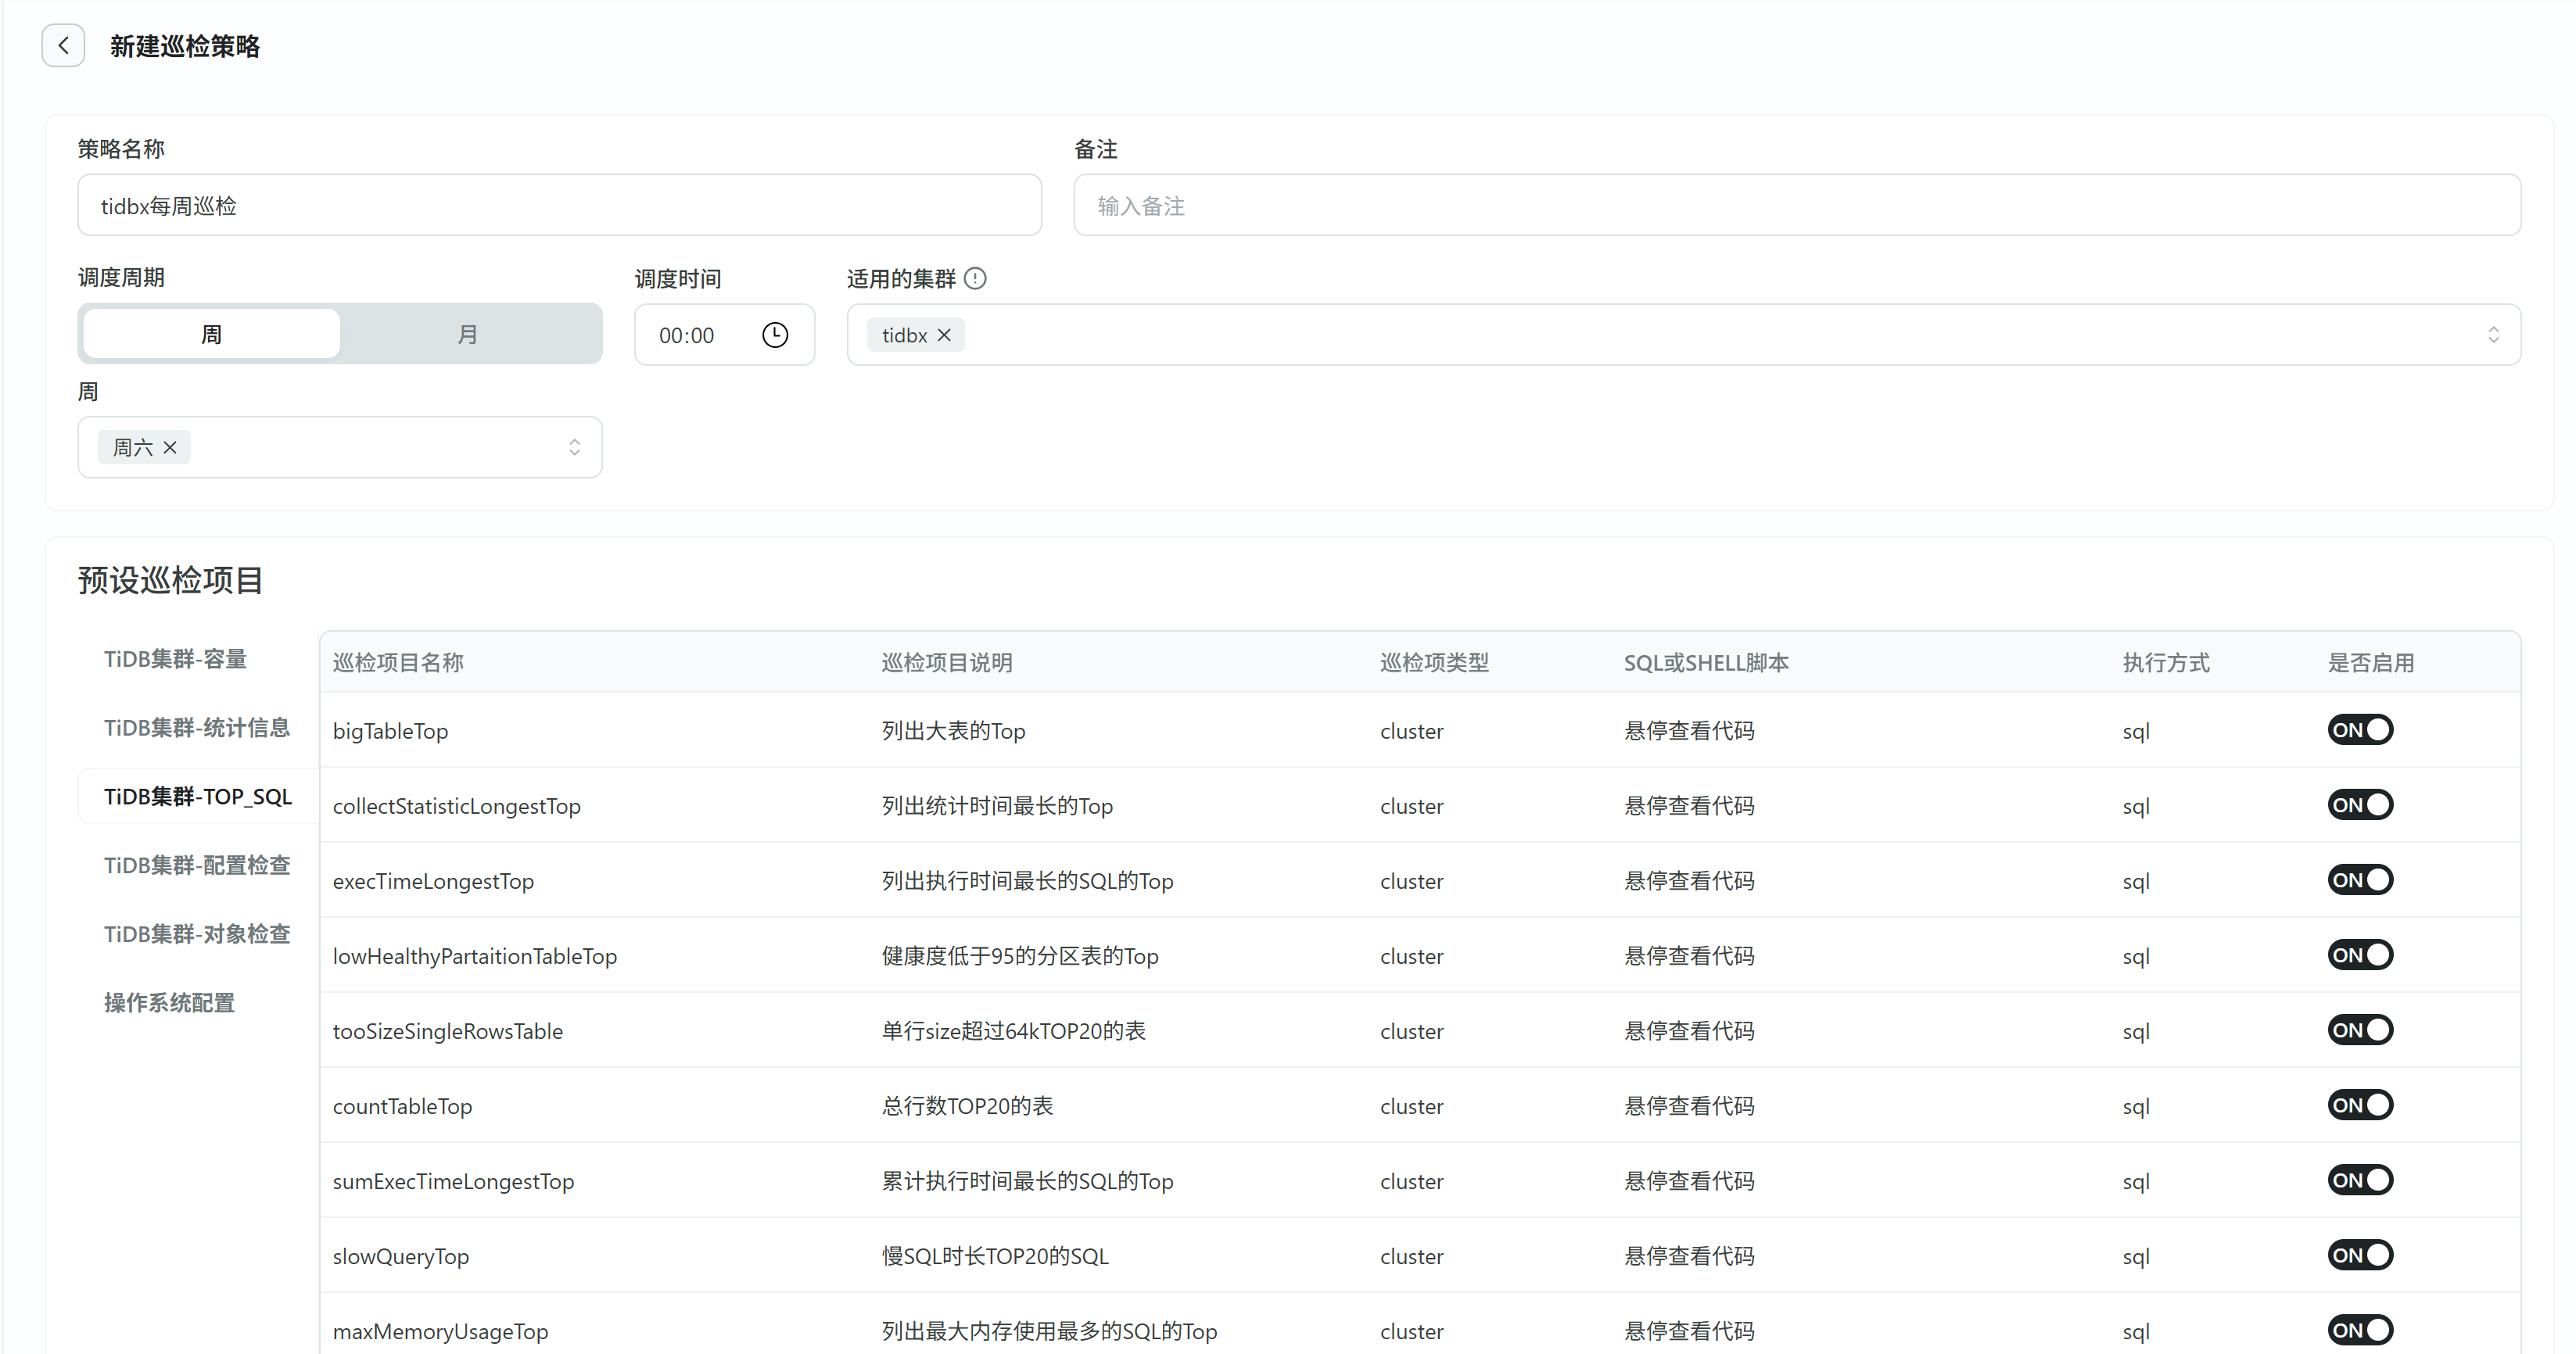Click the back arrow icon

tap(63, 46)
